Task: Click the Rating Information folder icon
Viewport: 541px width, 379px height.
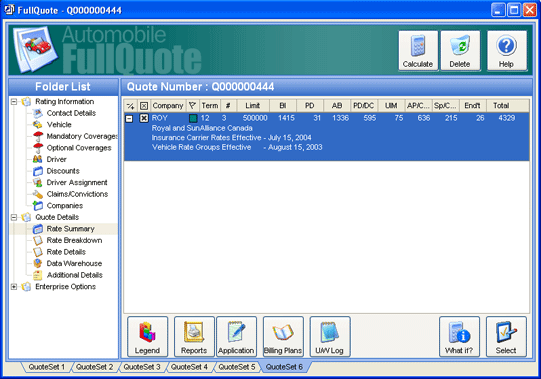Action: [26, 101]
